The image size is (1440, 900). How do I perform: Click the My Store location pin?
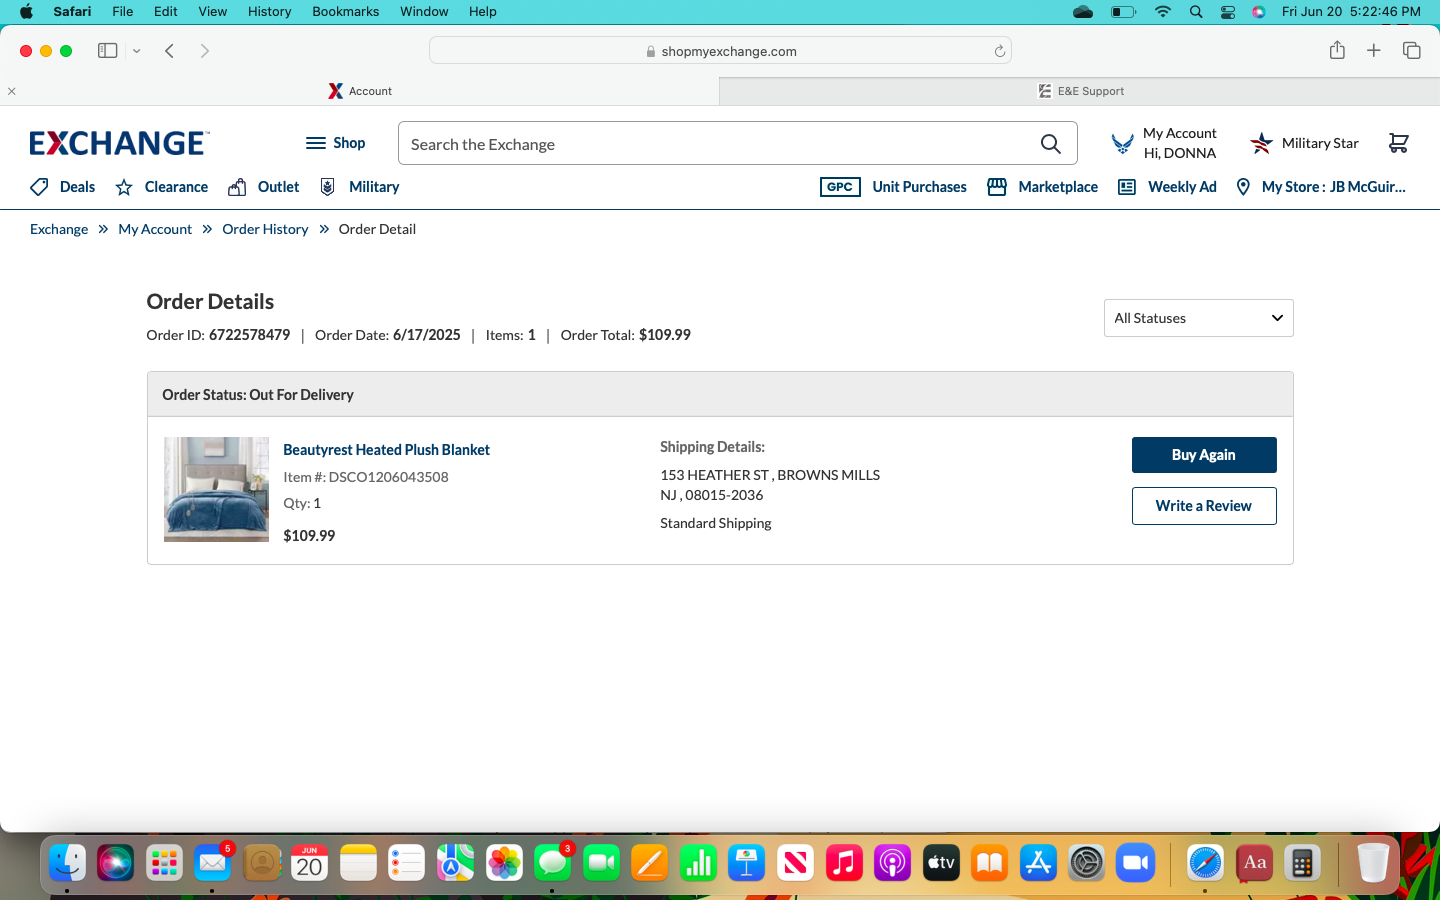1243,187
